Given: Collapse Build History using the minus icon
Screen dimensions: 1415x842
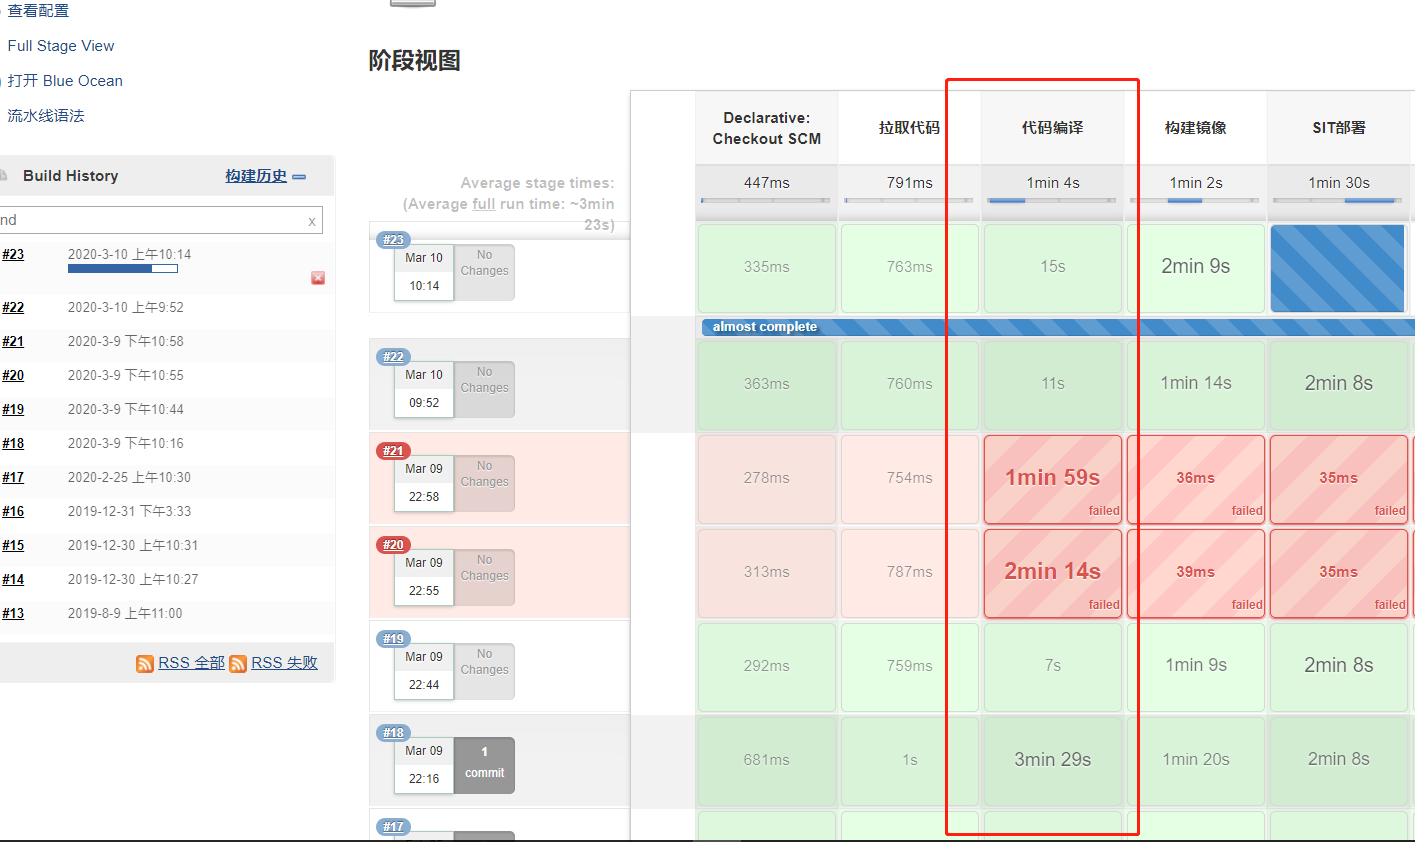Looking at the screenshot, I should pyautogui.click(x=299, y=175).
